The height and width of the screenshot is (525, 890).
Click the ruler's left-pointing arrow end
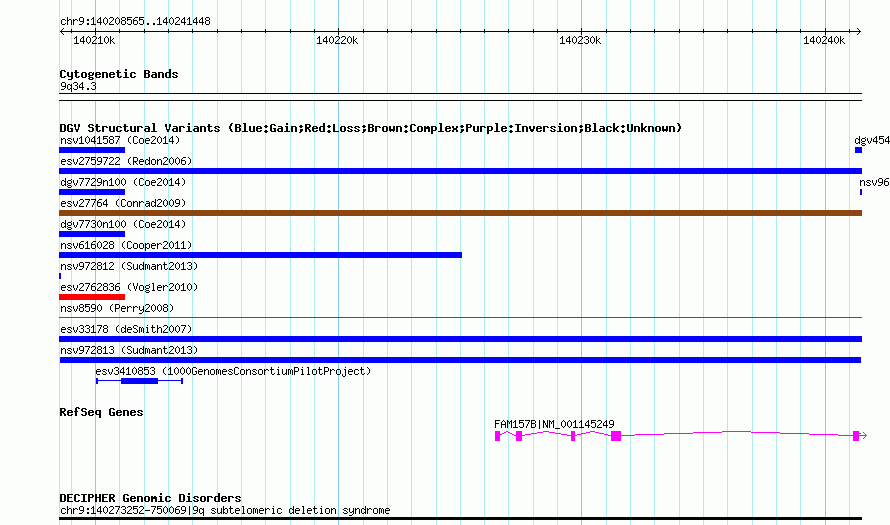(63, 32)
